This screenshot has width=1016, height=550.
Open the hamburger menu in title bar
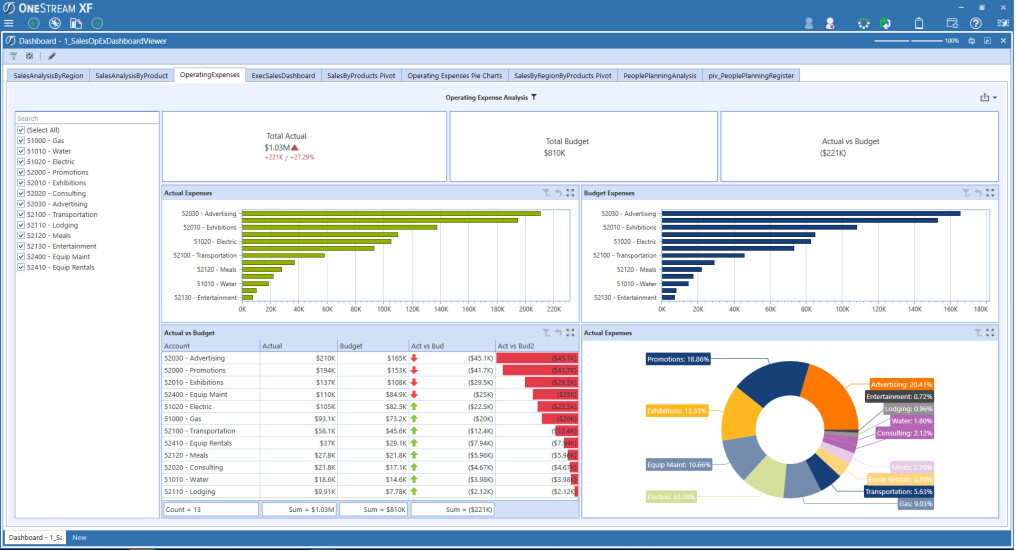click(8, 23)
